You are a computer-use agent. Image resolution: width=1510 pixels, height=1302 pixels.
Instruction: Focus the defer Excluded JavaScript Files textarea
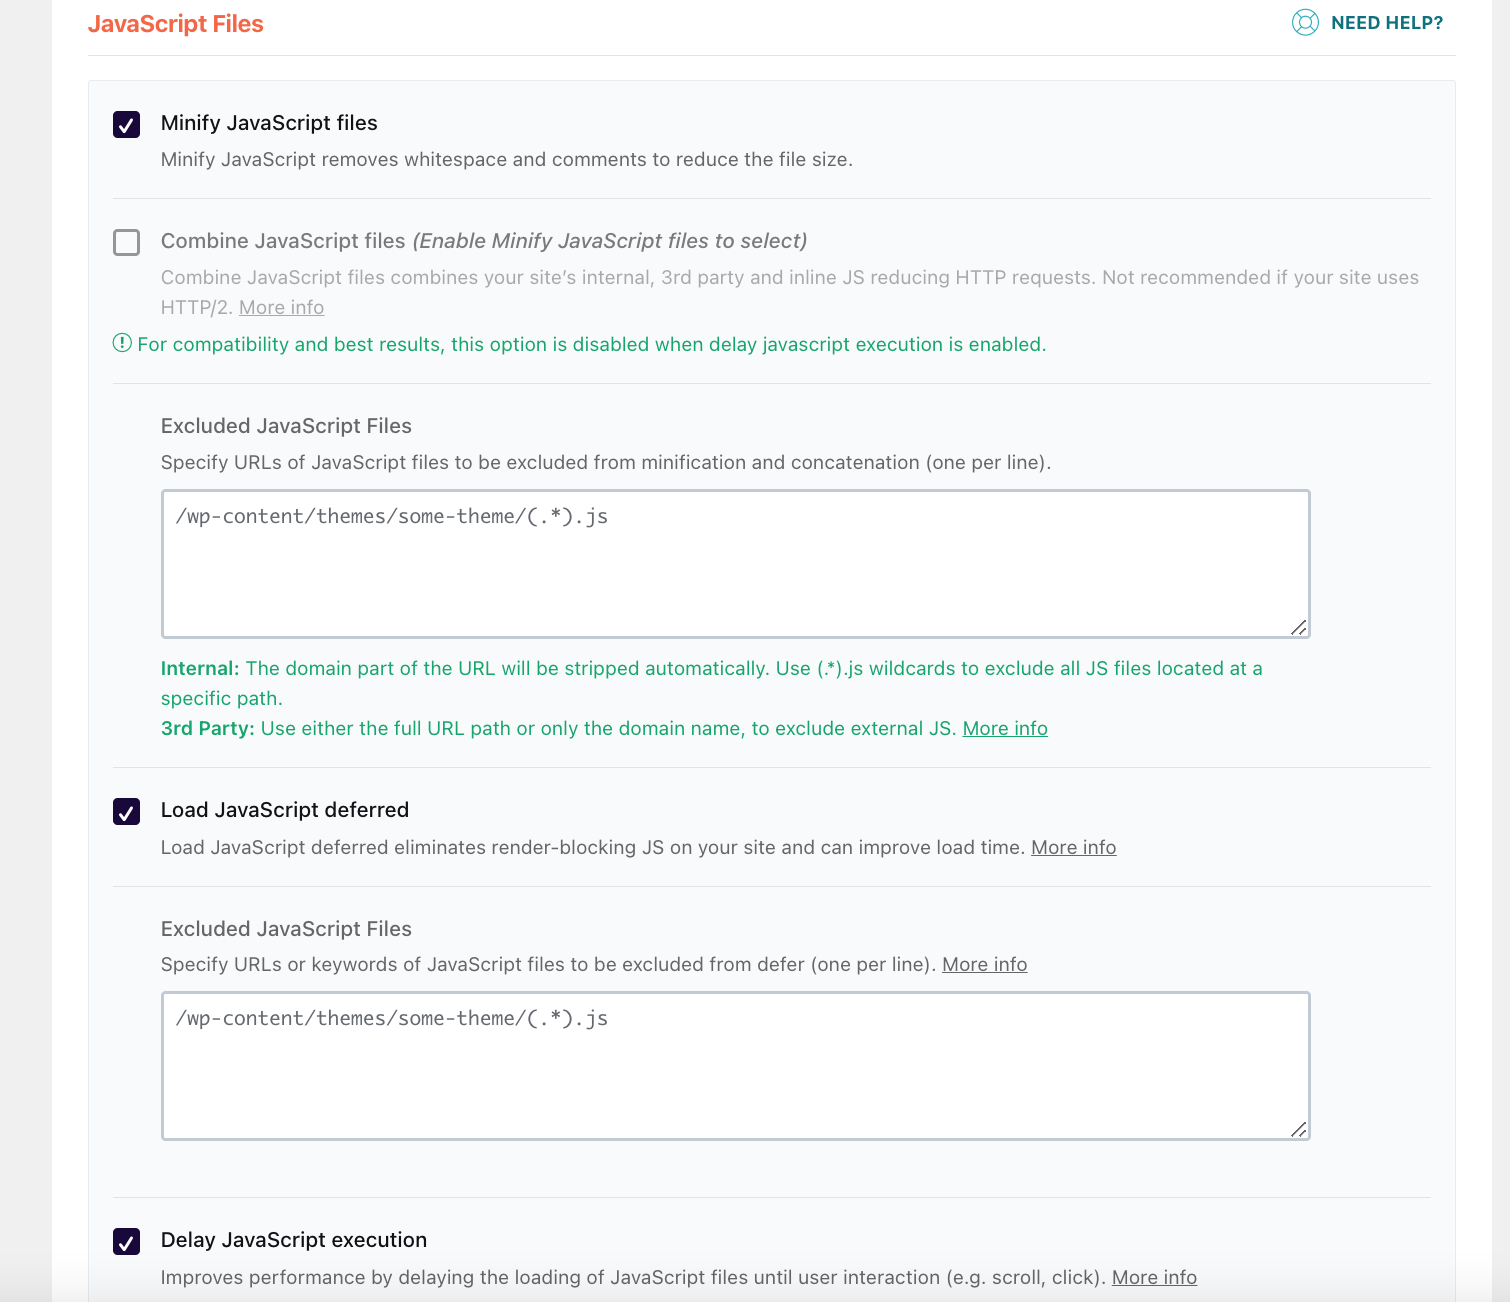coord(736,1066)
